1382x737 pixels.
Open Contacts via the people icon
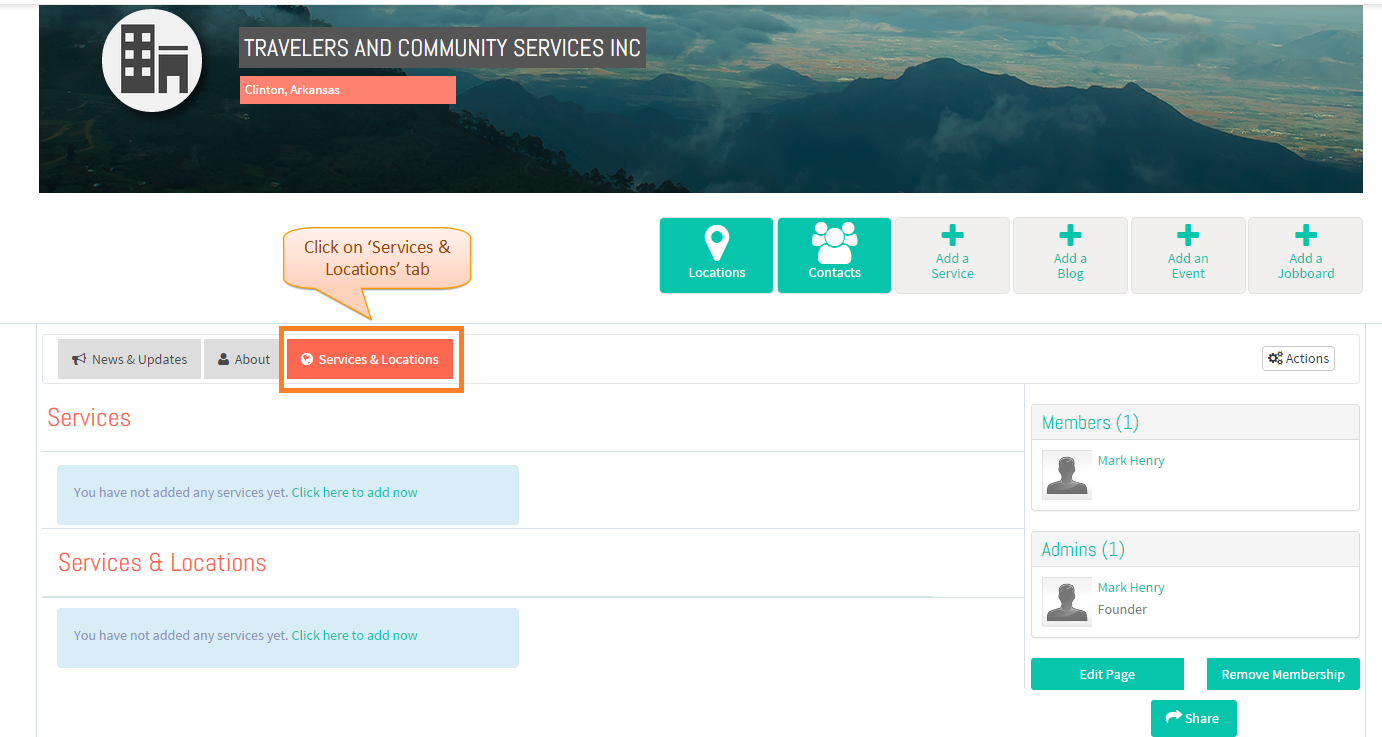tap(834, 243)
